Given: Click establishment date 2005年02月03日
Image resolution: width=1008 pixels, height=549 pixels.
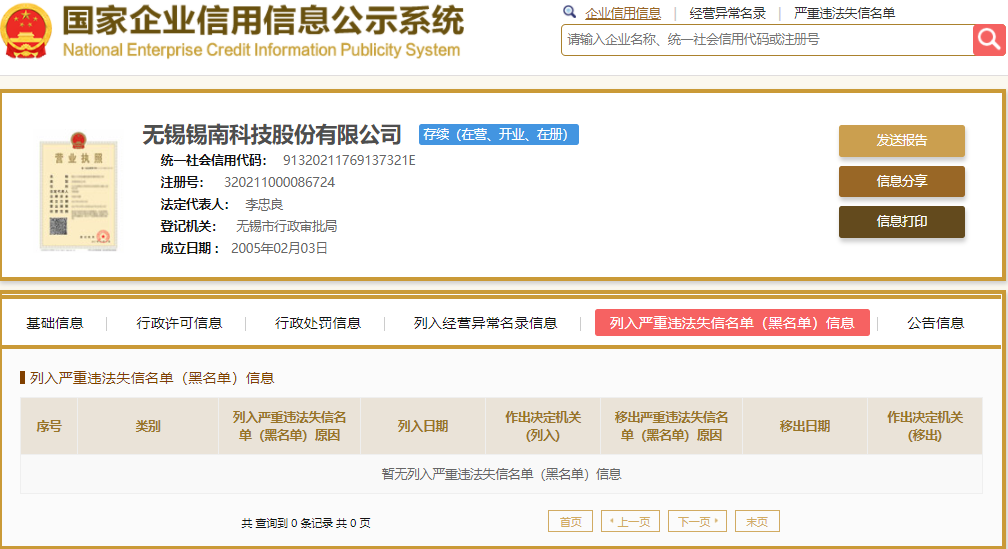Looking at the screenshot, I should pos(280,248).
